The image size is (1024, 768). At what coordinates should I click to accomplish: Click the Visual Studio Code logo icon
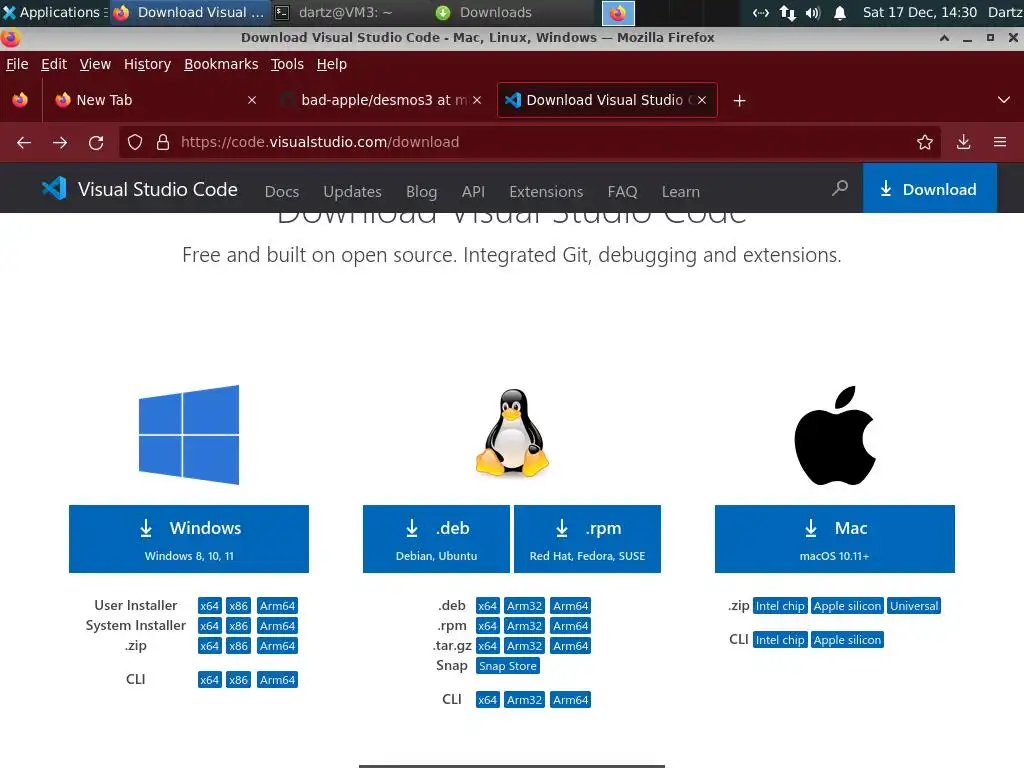point(54,189)
